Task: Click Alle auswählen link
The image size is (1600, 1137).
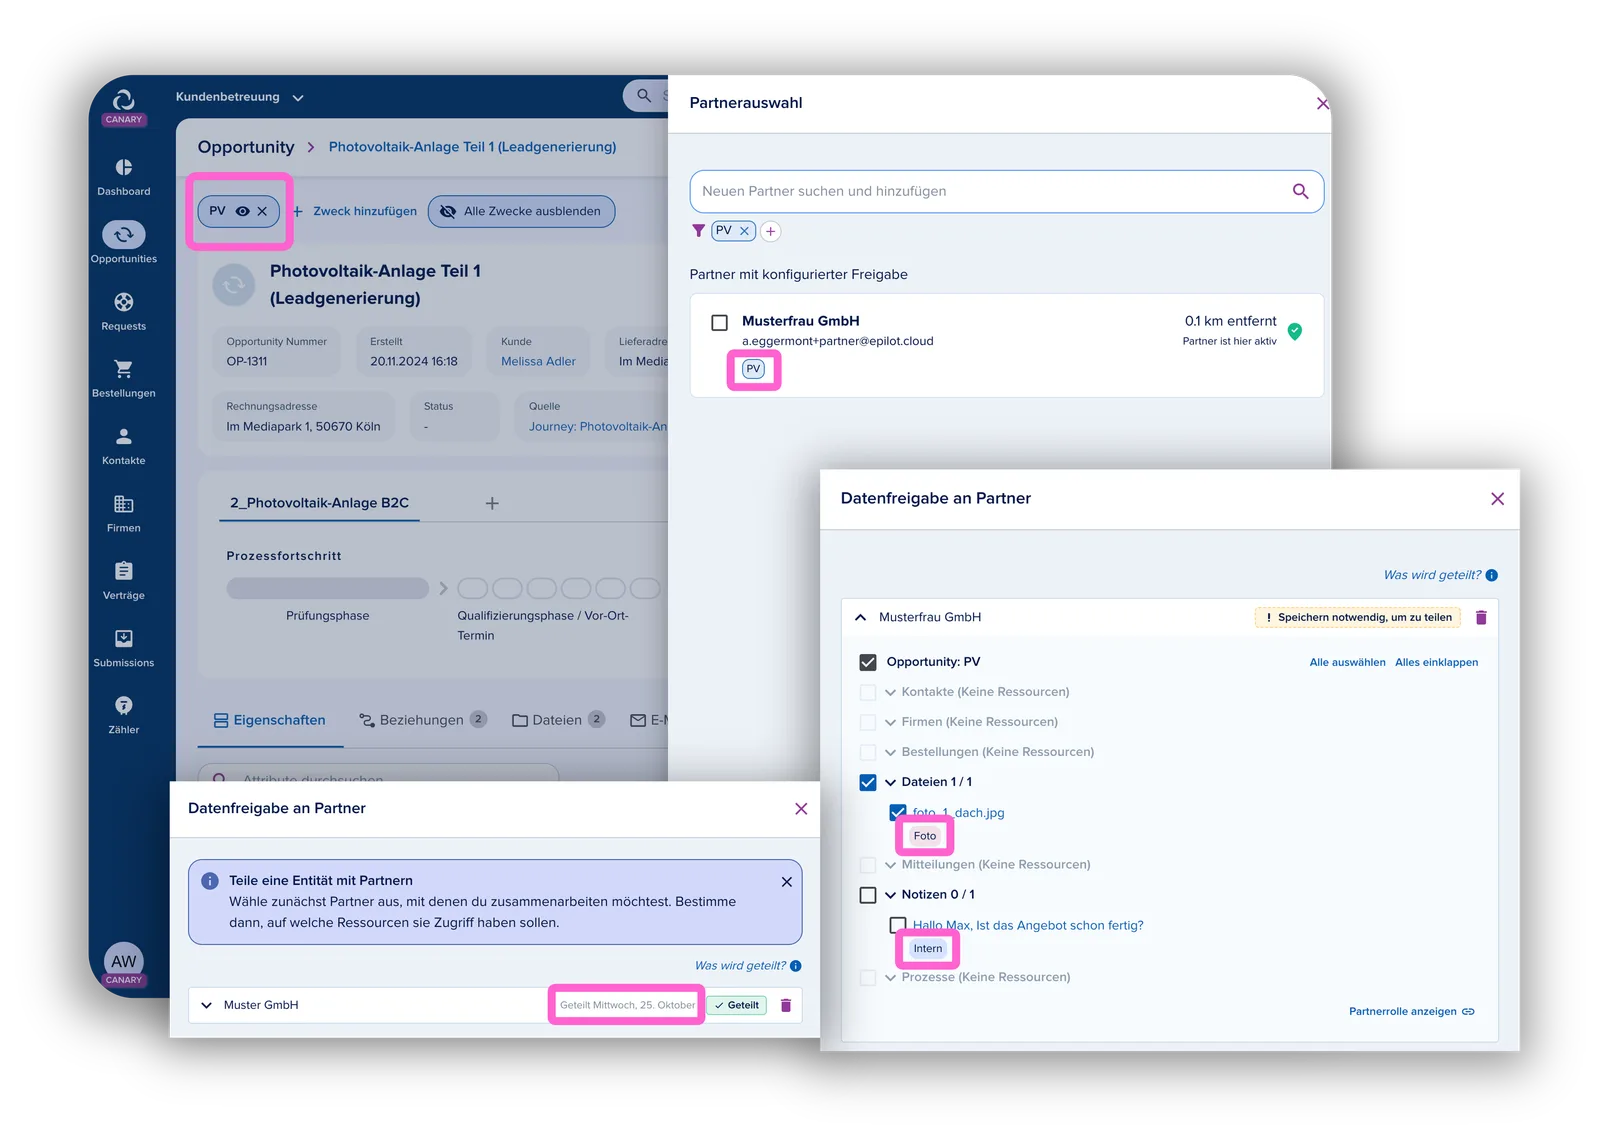Action: pos(1347,662)
